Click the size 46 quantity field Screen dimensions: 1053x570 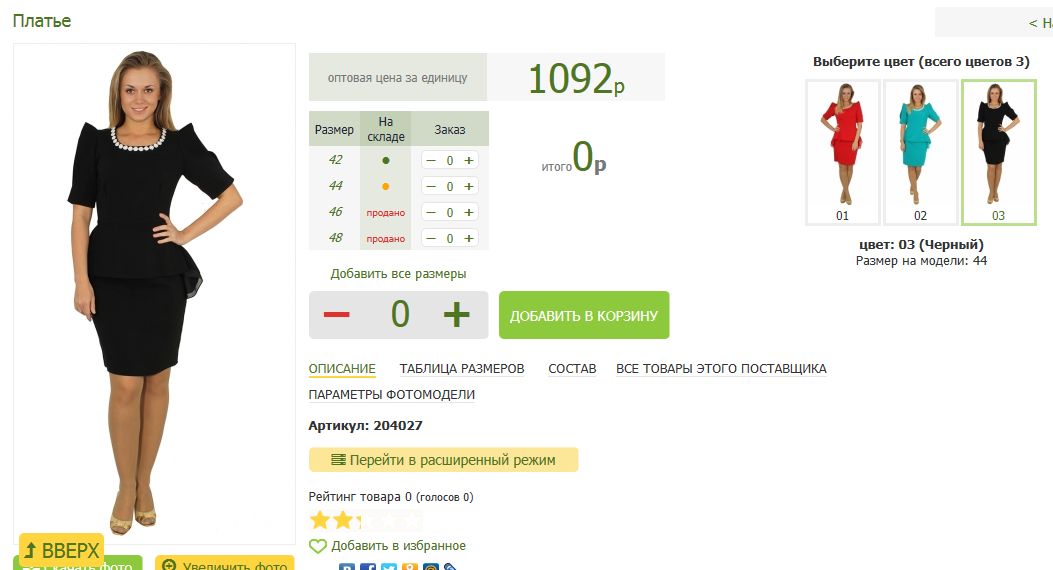(450, 212)
